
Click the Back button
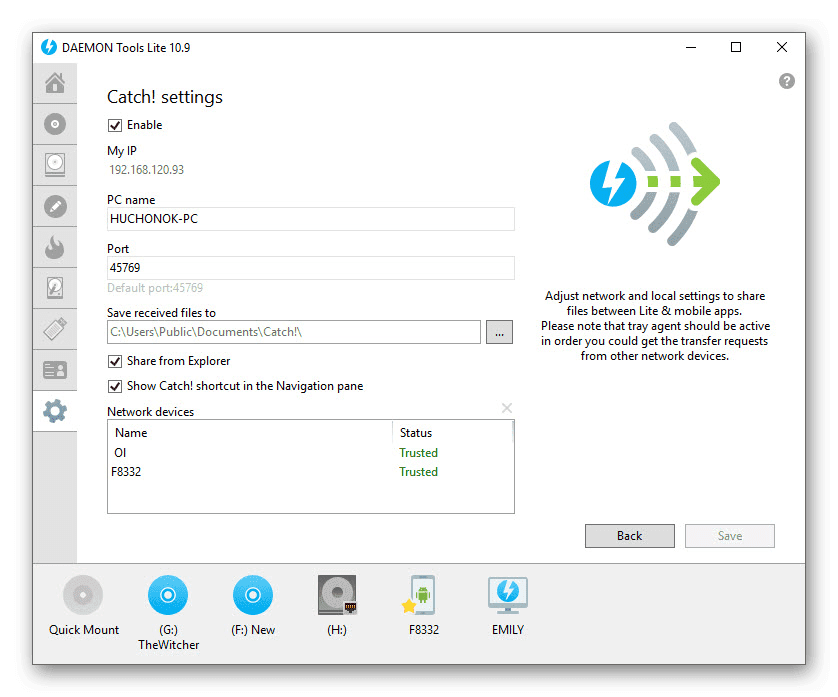click(630, 536)
